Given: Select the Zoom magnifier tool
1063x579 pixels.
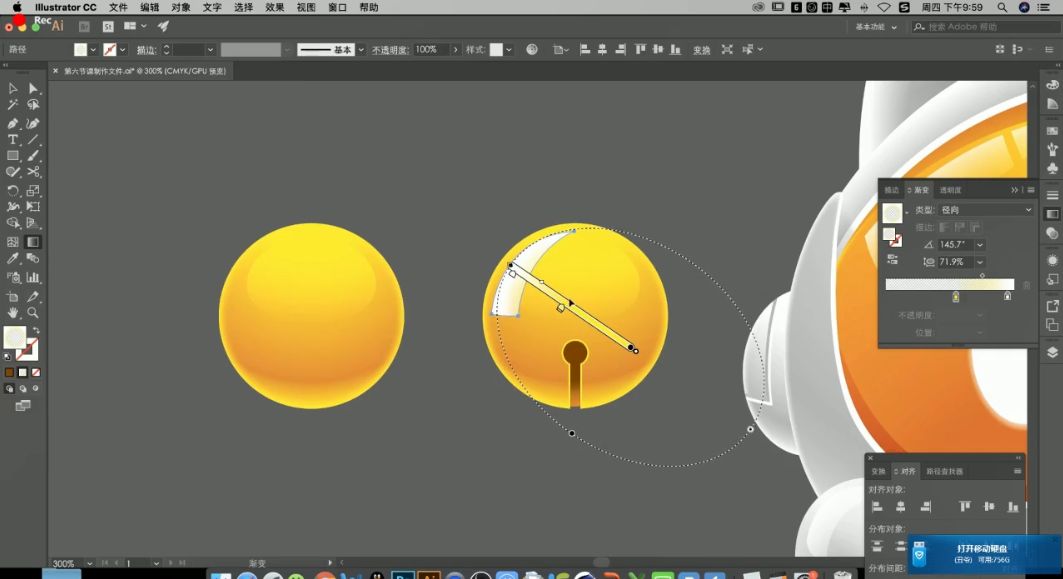Looking at the screenshot, I should coord(33,313).
